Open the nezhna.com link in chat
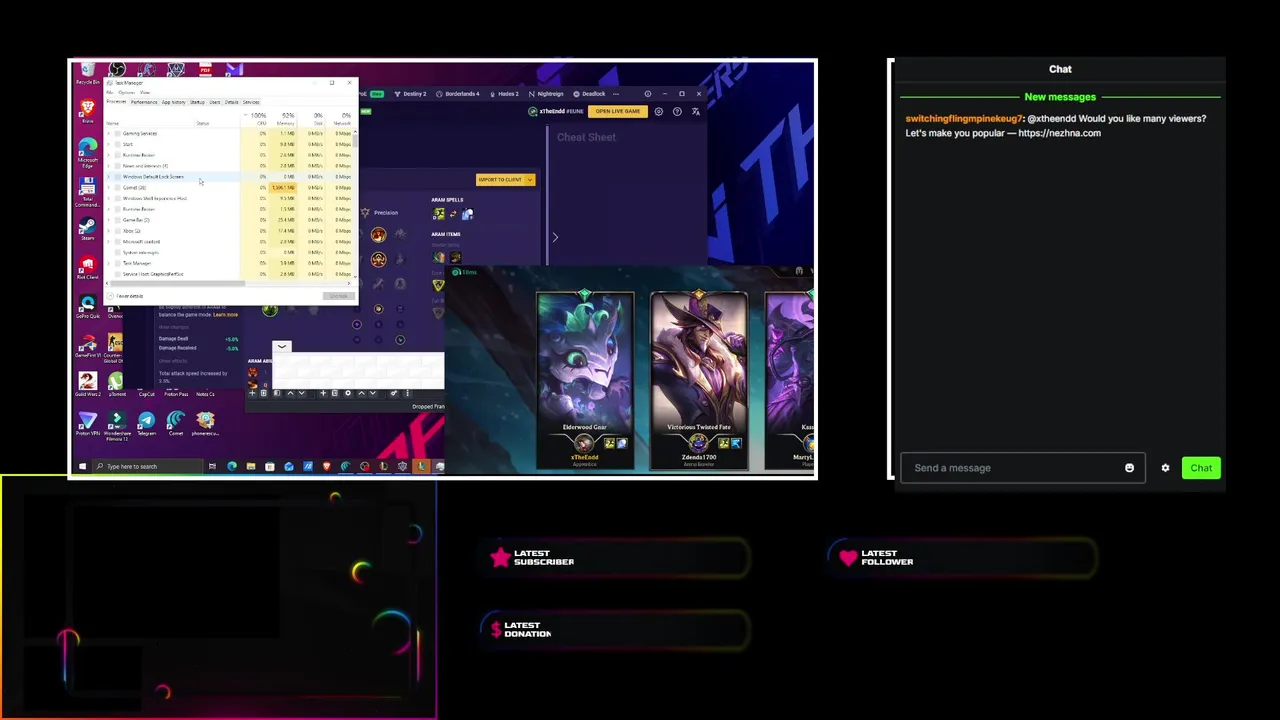This screenshot has height=720, width=1280. 1060,133
